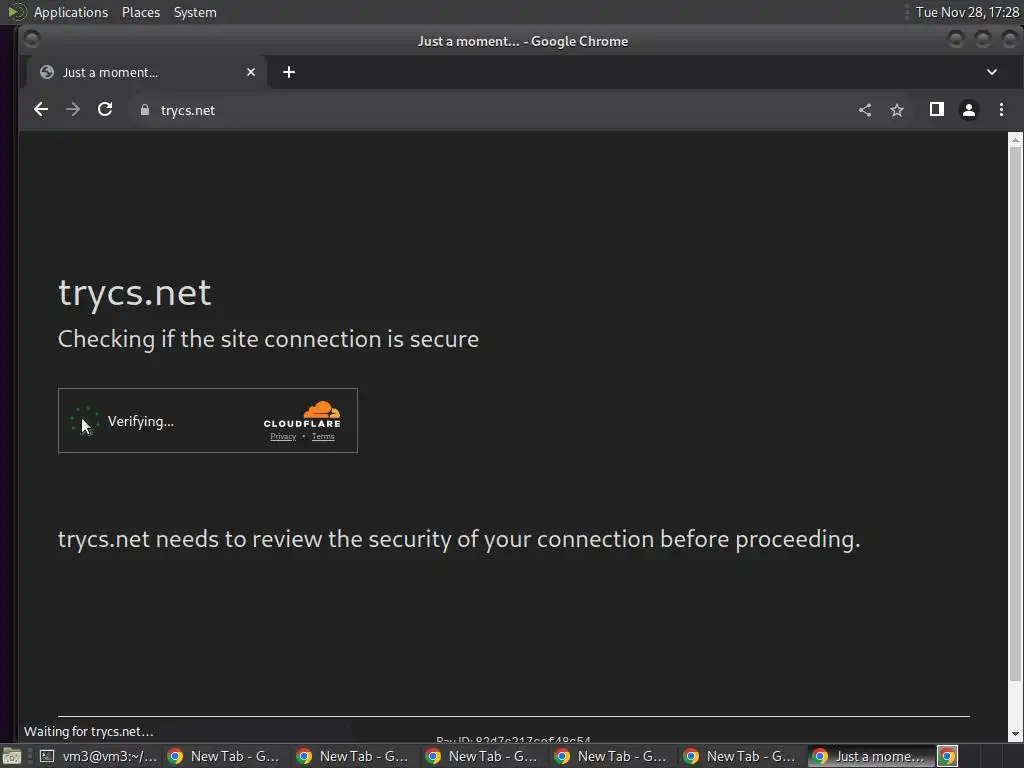Open the Chrome three-dot menu
The image size is (1024, 768).
1001,110
